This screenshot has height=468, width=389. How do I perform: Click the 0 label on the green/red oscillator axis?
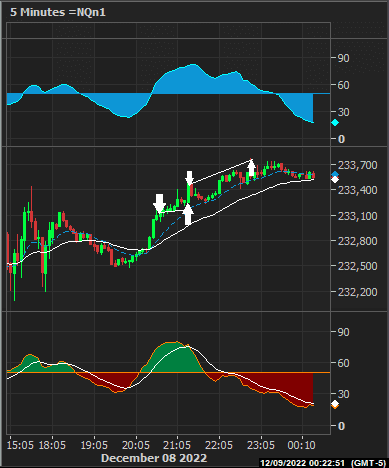341,426
